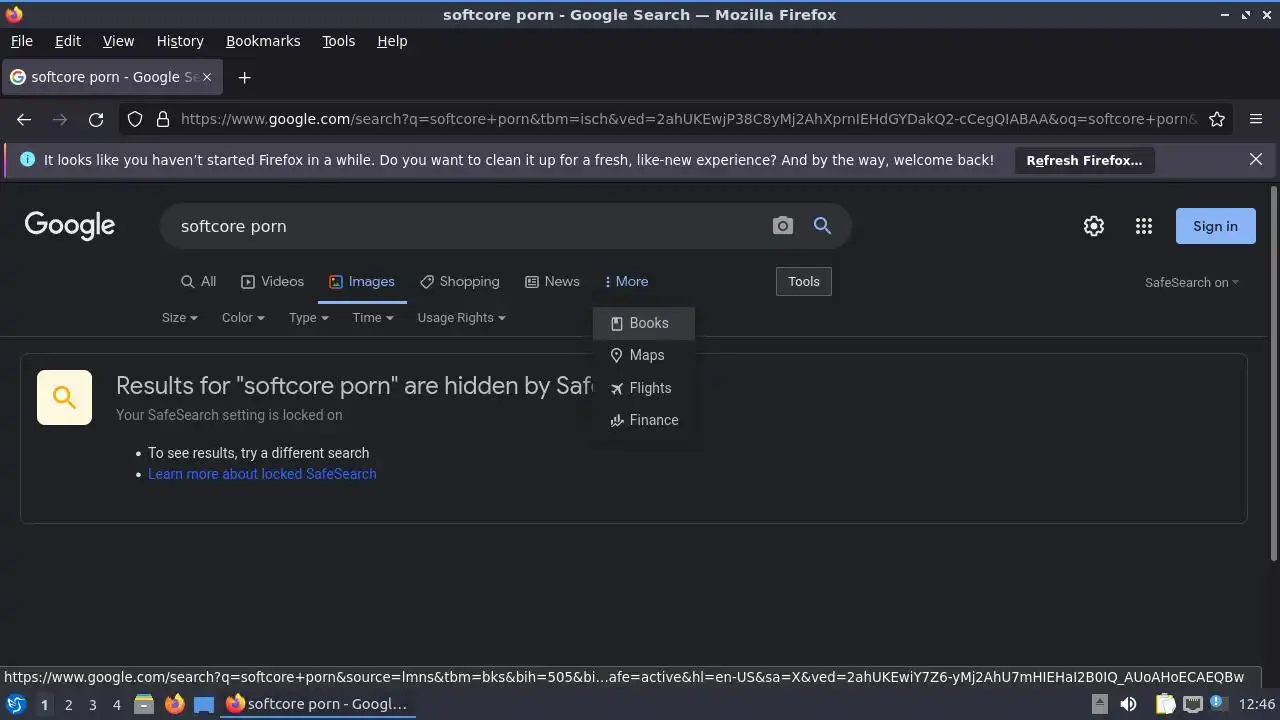Dismiss the Firefox refresh notification bar
This screenshot has height=720, width=1280.
[x=1256, y=159]
